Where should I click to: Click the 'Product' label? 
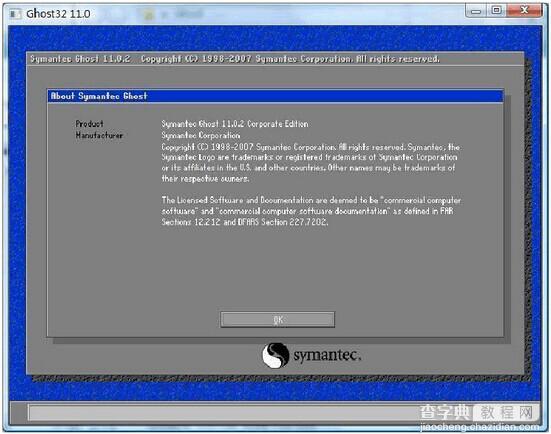coord(89,124)
